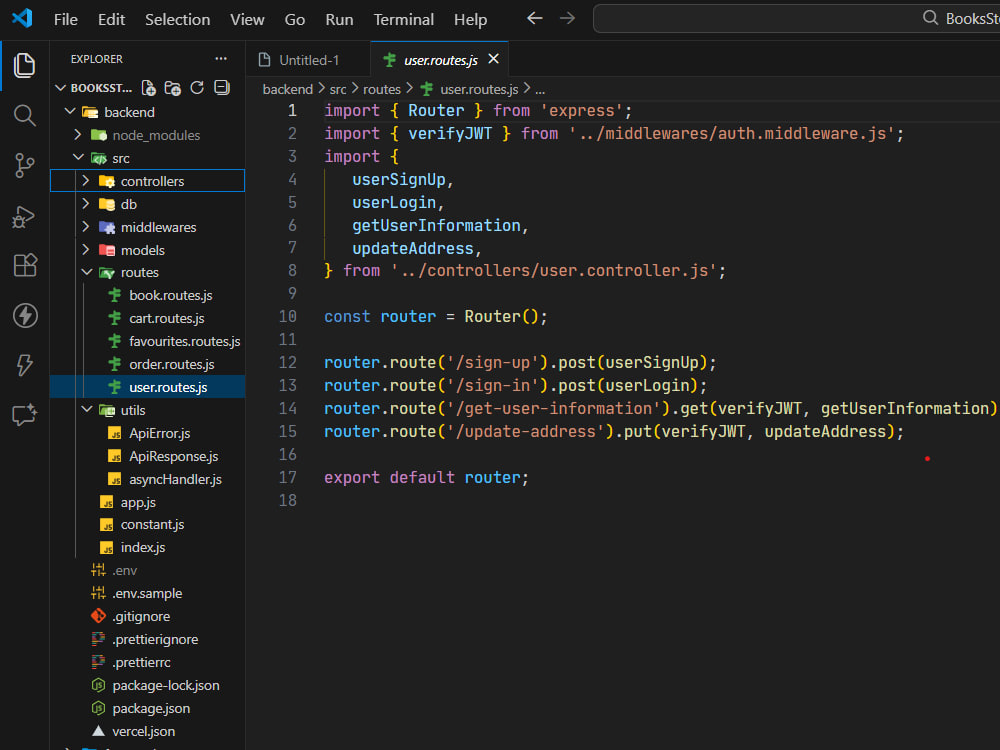Expand the middlewares folder
1000x750 pixels.
(x=147, y=227)
